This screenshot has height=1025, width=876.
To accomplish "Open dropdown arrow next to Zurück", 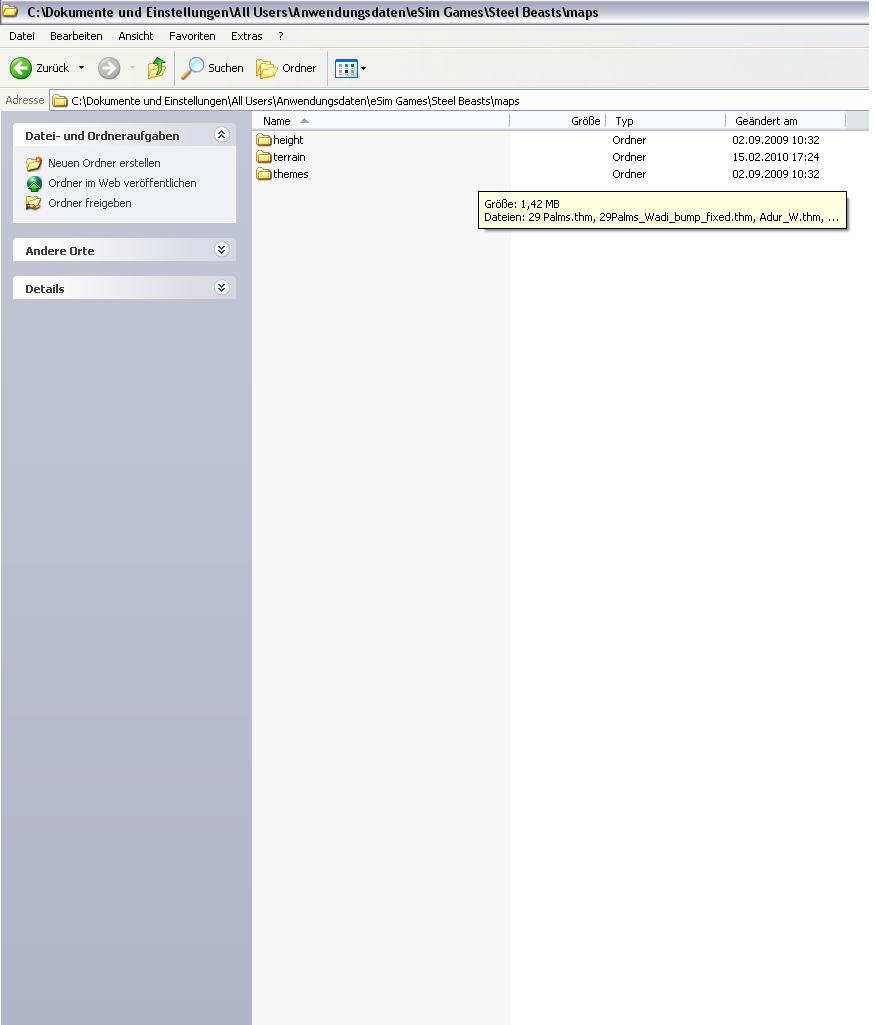I will click(x=82, y=68).
